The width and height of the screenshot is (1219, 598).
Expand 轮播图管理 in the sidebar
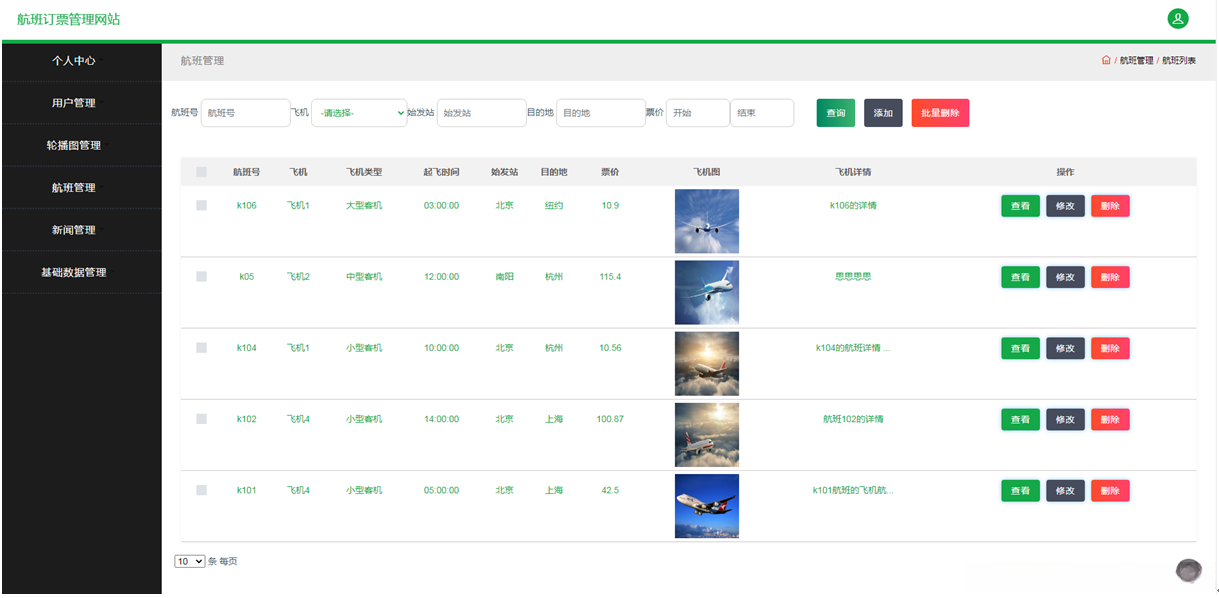[x=81, y=145]
